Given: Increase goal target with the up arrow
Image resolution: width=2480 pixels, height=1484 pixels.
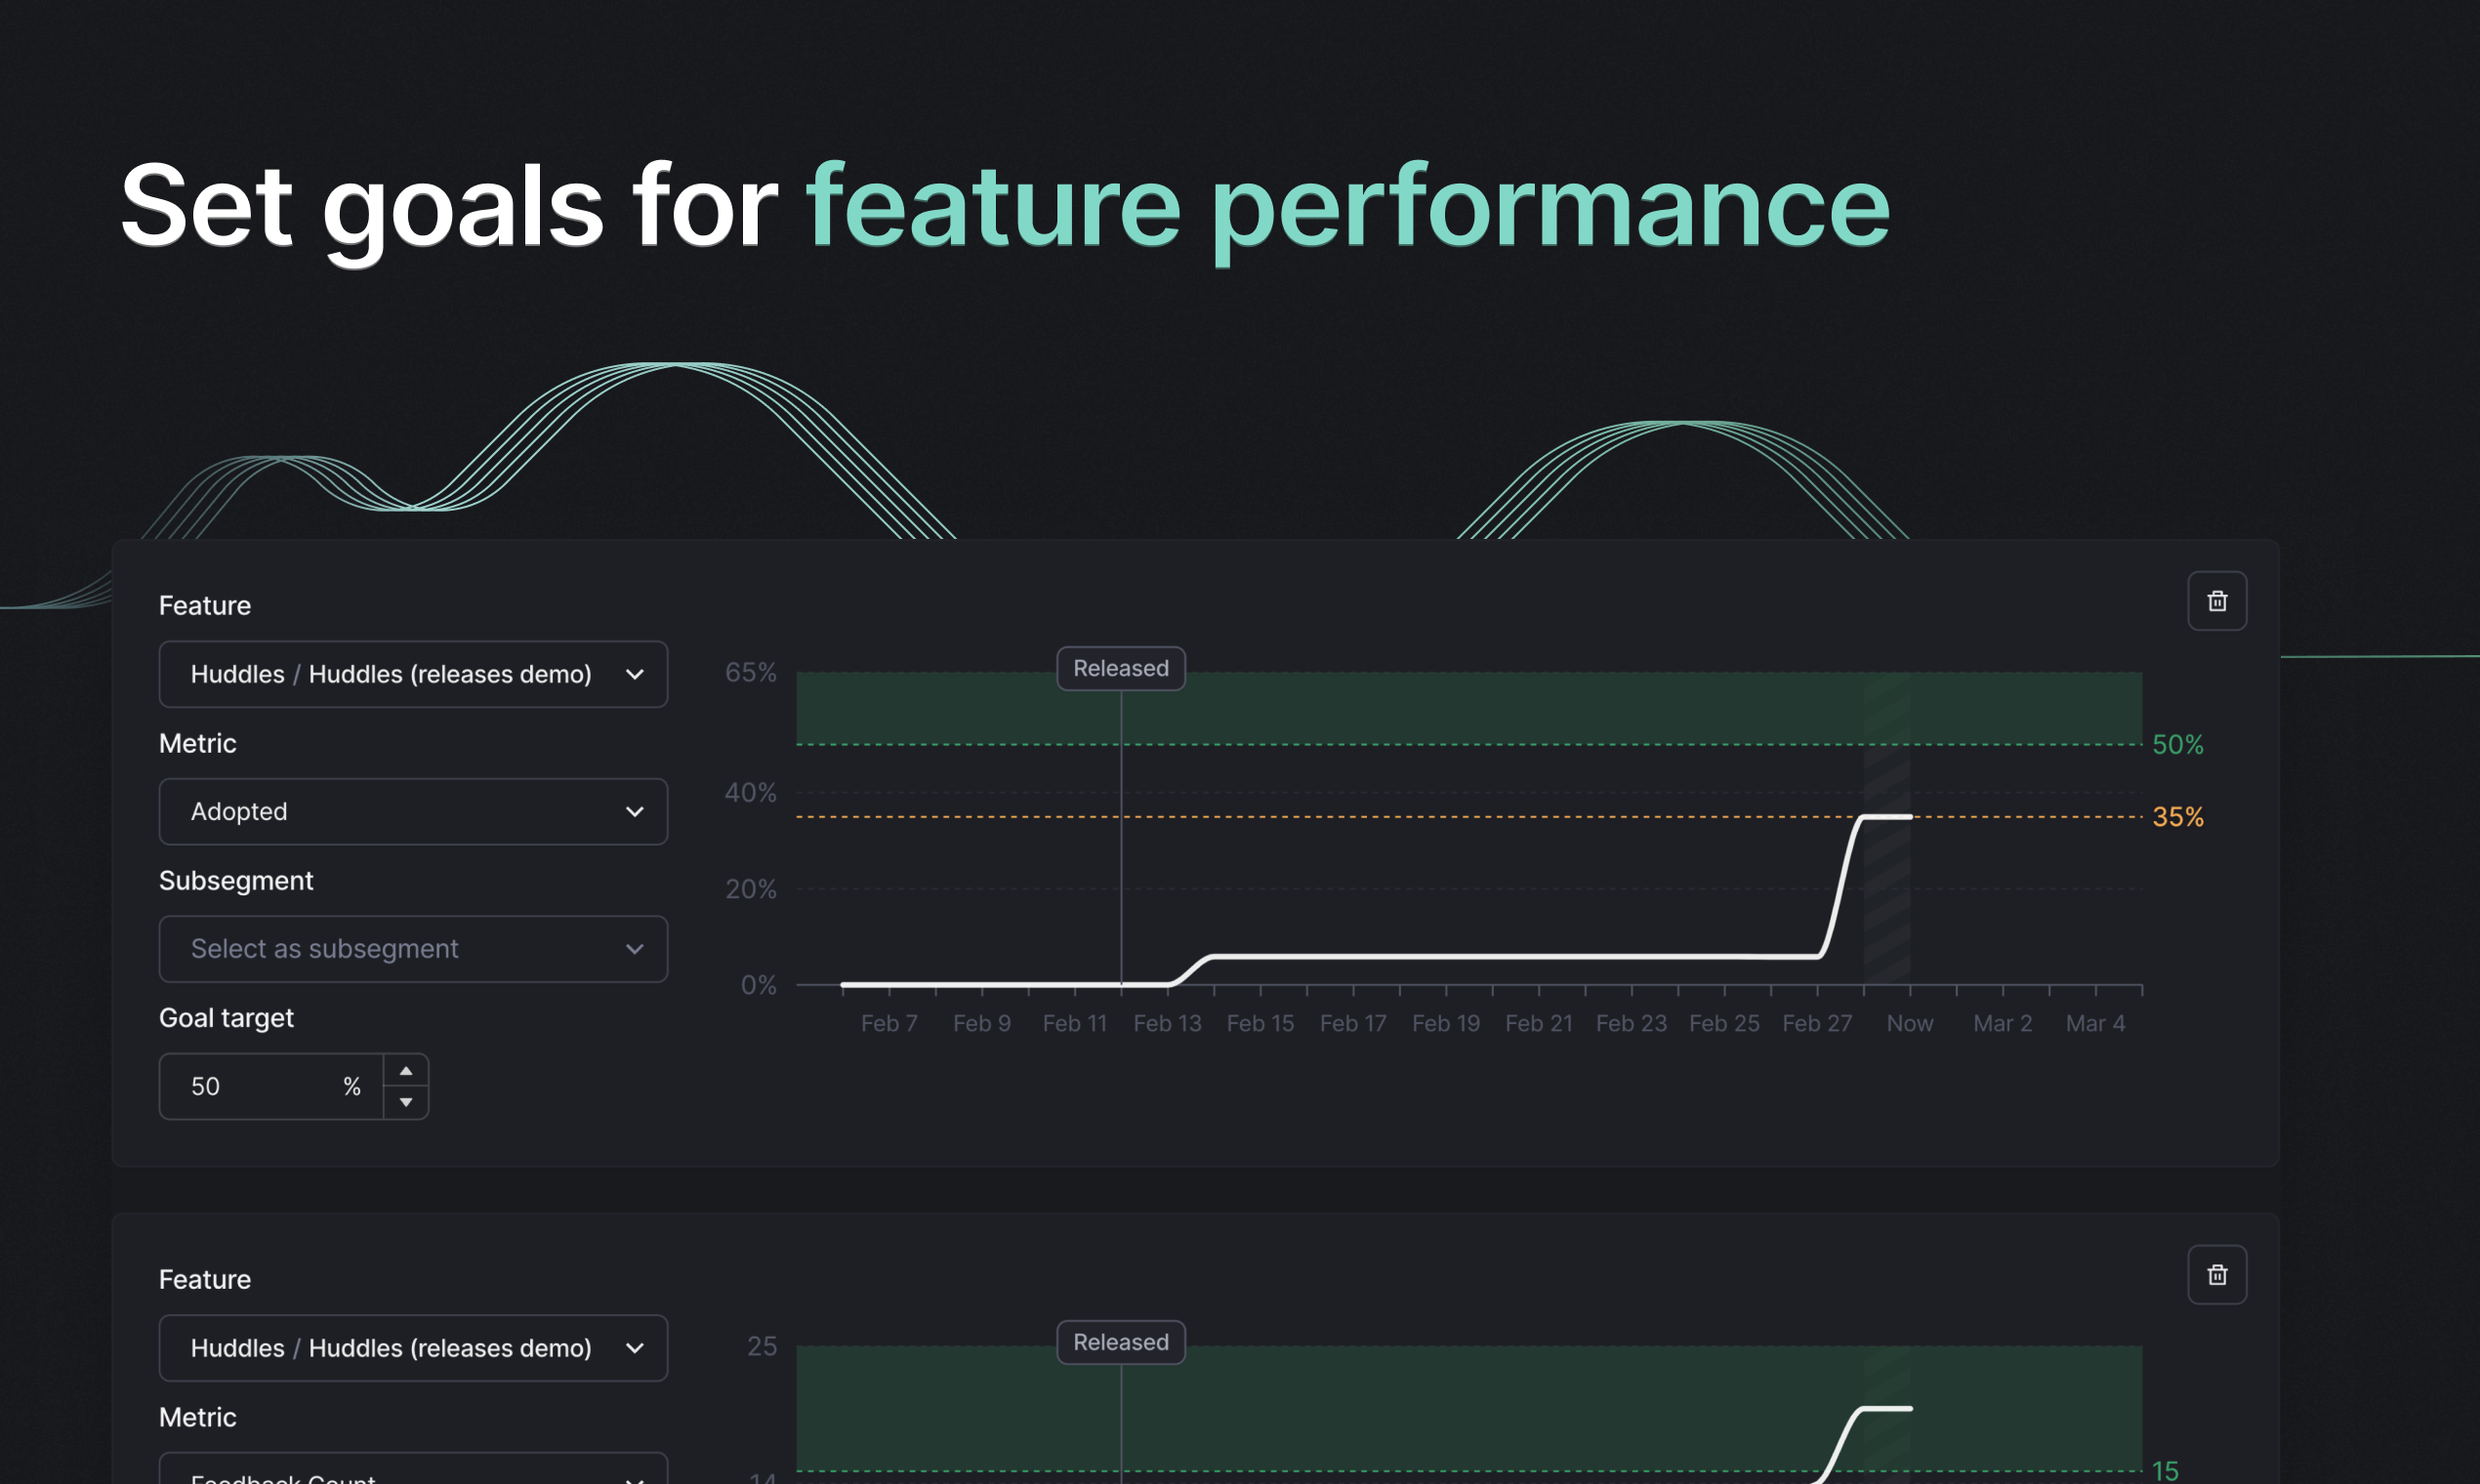Looking at the screenshot, I should [406, 1071].
